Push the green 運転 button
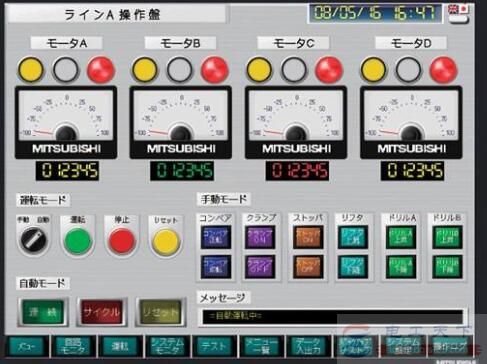 78,241
